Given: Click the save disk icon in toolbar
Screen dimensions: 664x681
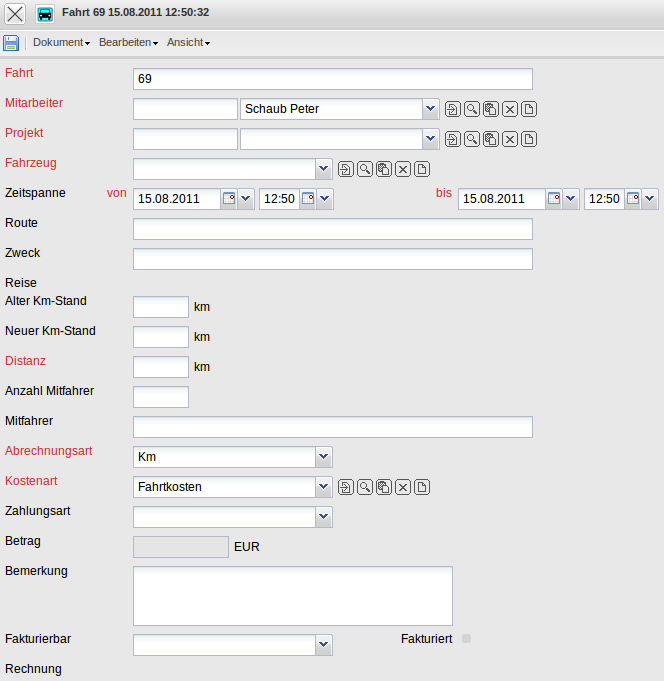Looking at the screenshot, I should pyautogui.click(x=11, y=43).
